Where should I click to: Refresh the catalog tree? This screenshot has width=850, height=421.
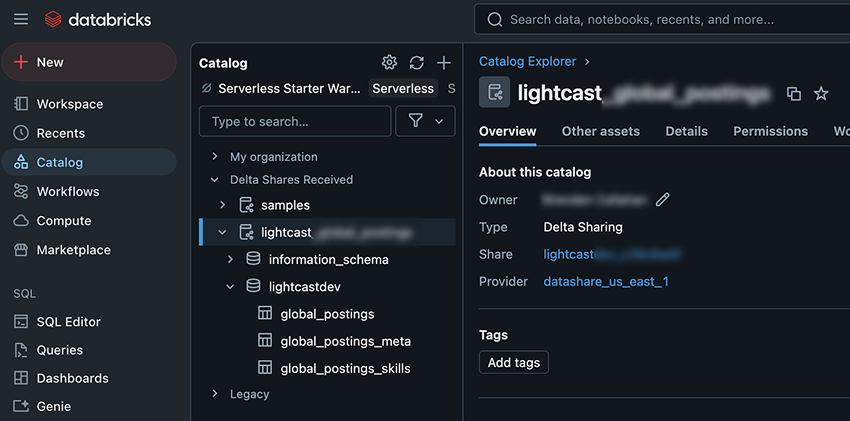click(x=416, y=63)
